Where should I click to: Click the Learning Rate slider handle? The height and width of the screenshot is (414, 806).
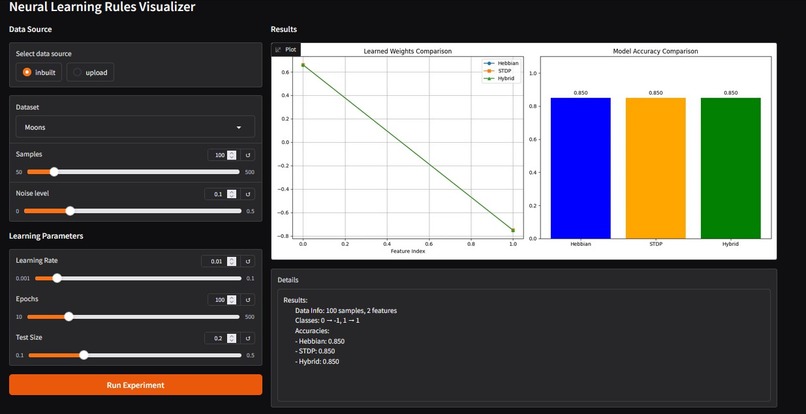coord(57,278)
